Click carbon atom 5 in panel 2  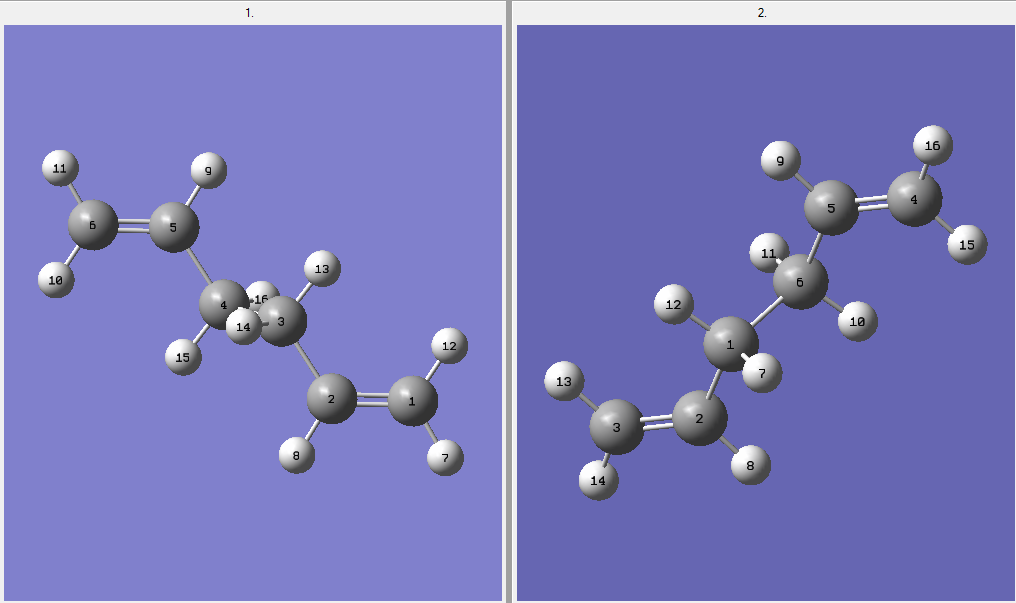coord(831,207)
